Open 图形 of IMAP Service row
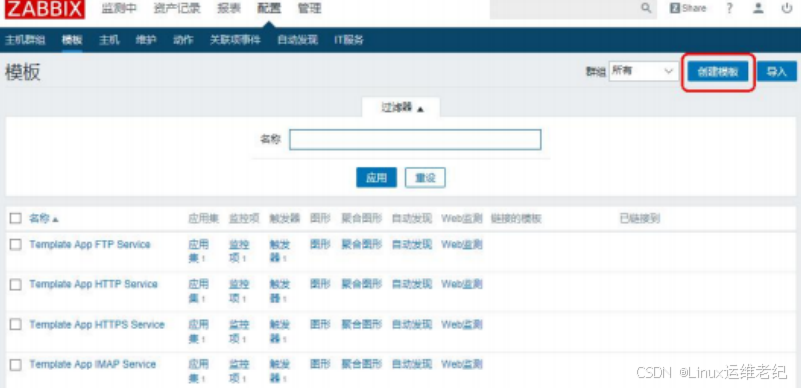 [x=320, y=365]
